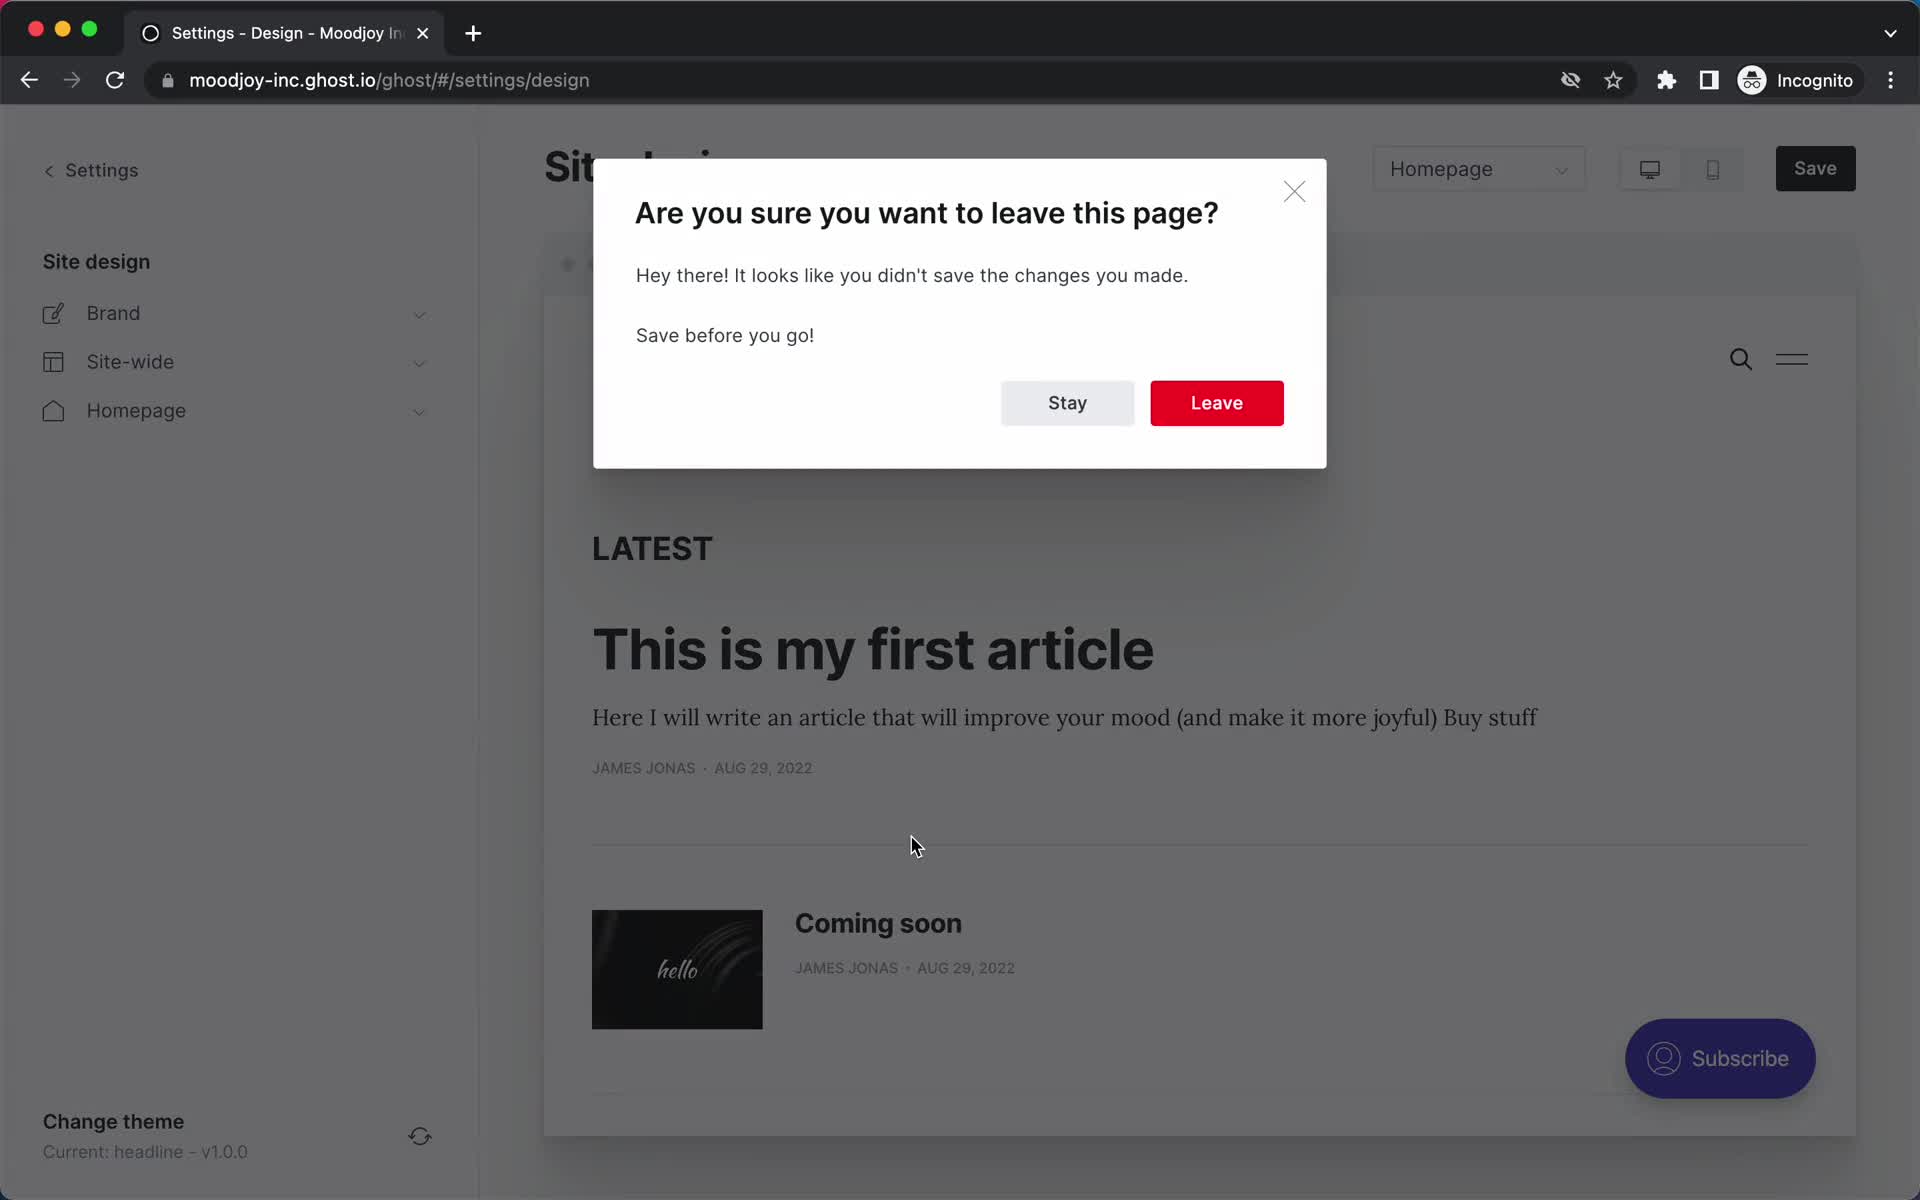Click the Site design menu item
The height and width of the screenshot is (1200, 1920).
click(95, 261)
